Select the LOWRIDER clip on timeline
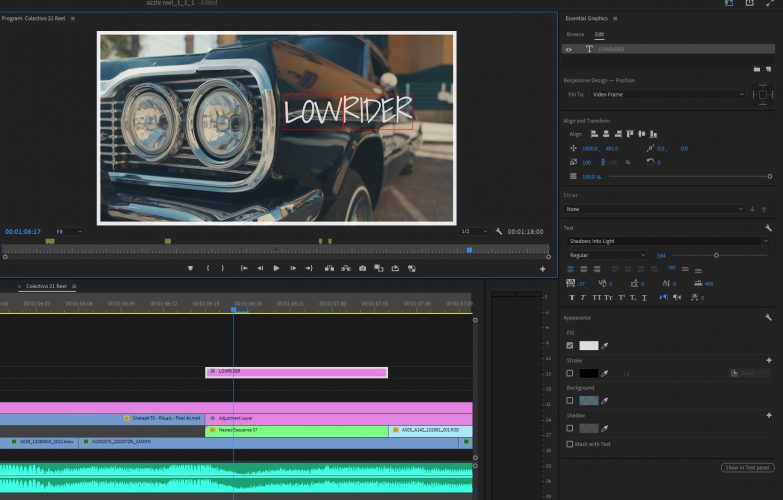The height and width of the screenshot is (500, 783). pyautogui.click(x=297, y=372)
